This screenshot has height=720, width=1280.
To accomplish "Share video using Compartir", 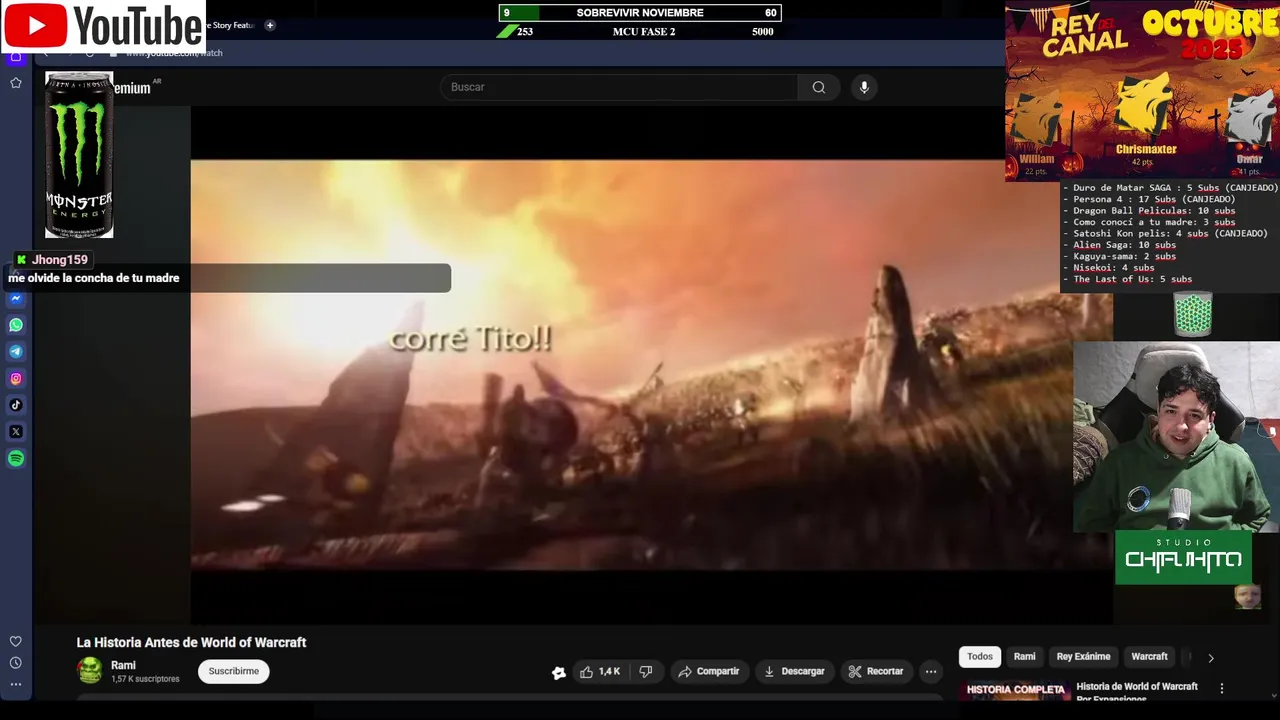I will pyautogui.click(x=708, y=672).
